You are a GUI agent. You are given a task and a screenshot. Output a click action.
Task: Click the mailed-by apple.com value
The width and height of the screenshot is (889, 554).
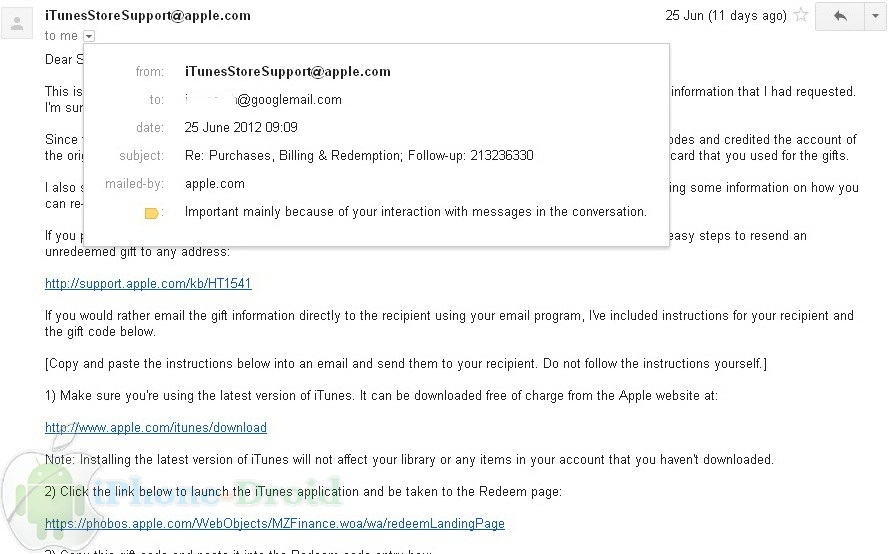[x=215, y=184]
